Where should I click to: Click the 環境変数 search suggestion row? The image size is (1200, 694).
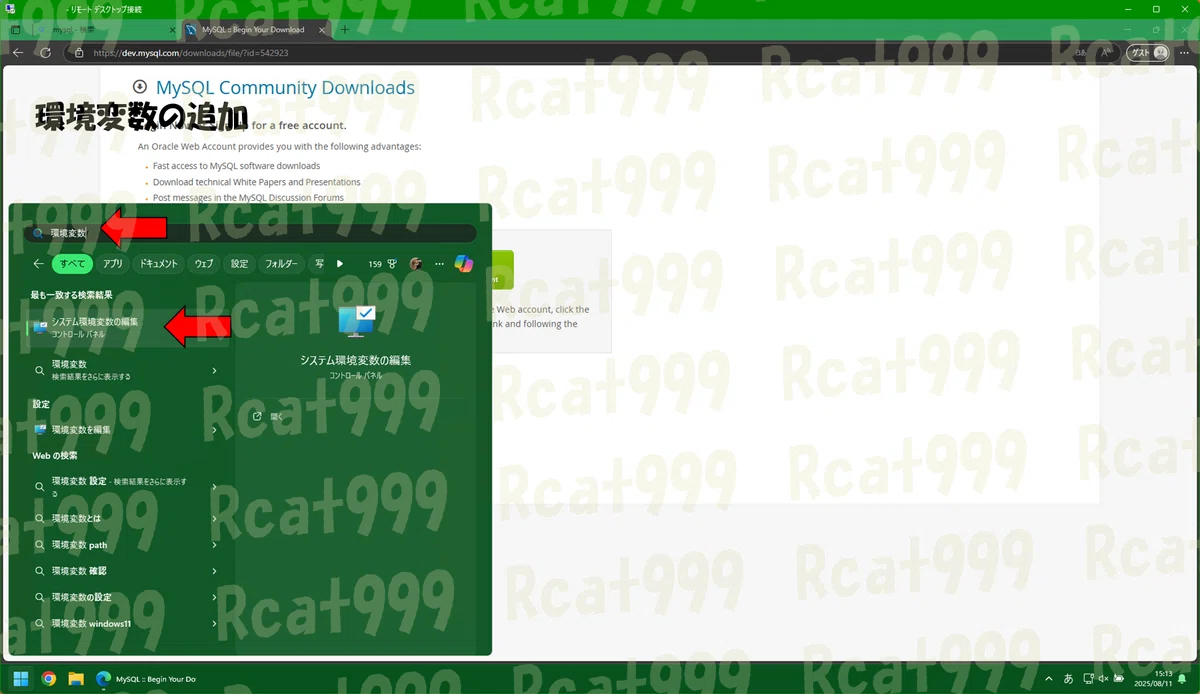127,370
